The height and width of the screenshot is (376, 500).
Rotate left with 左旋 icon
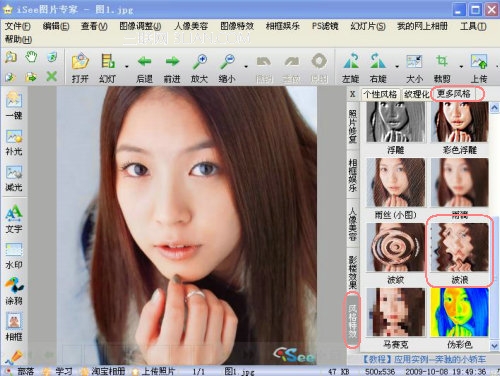click(x=351, y=68)
